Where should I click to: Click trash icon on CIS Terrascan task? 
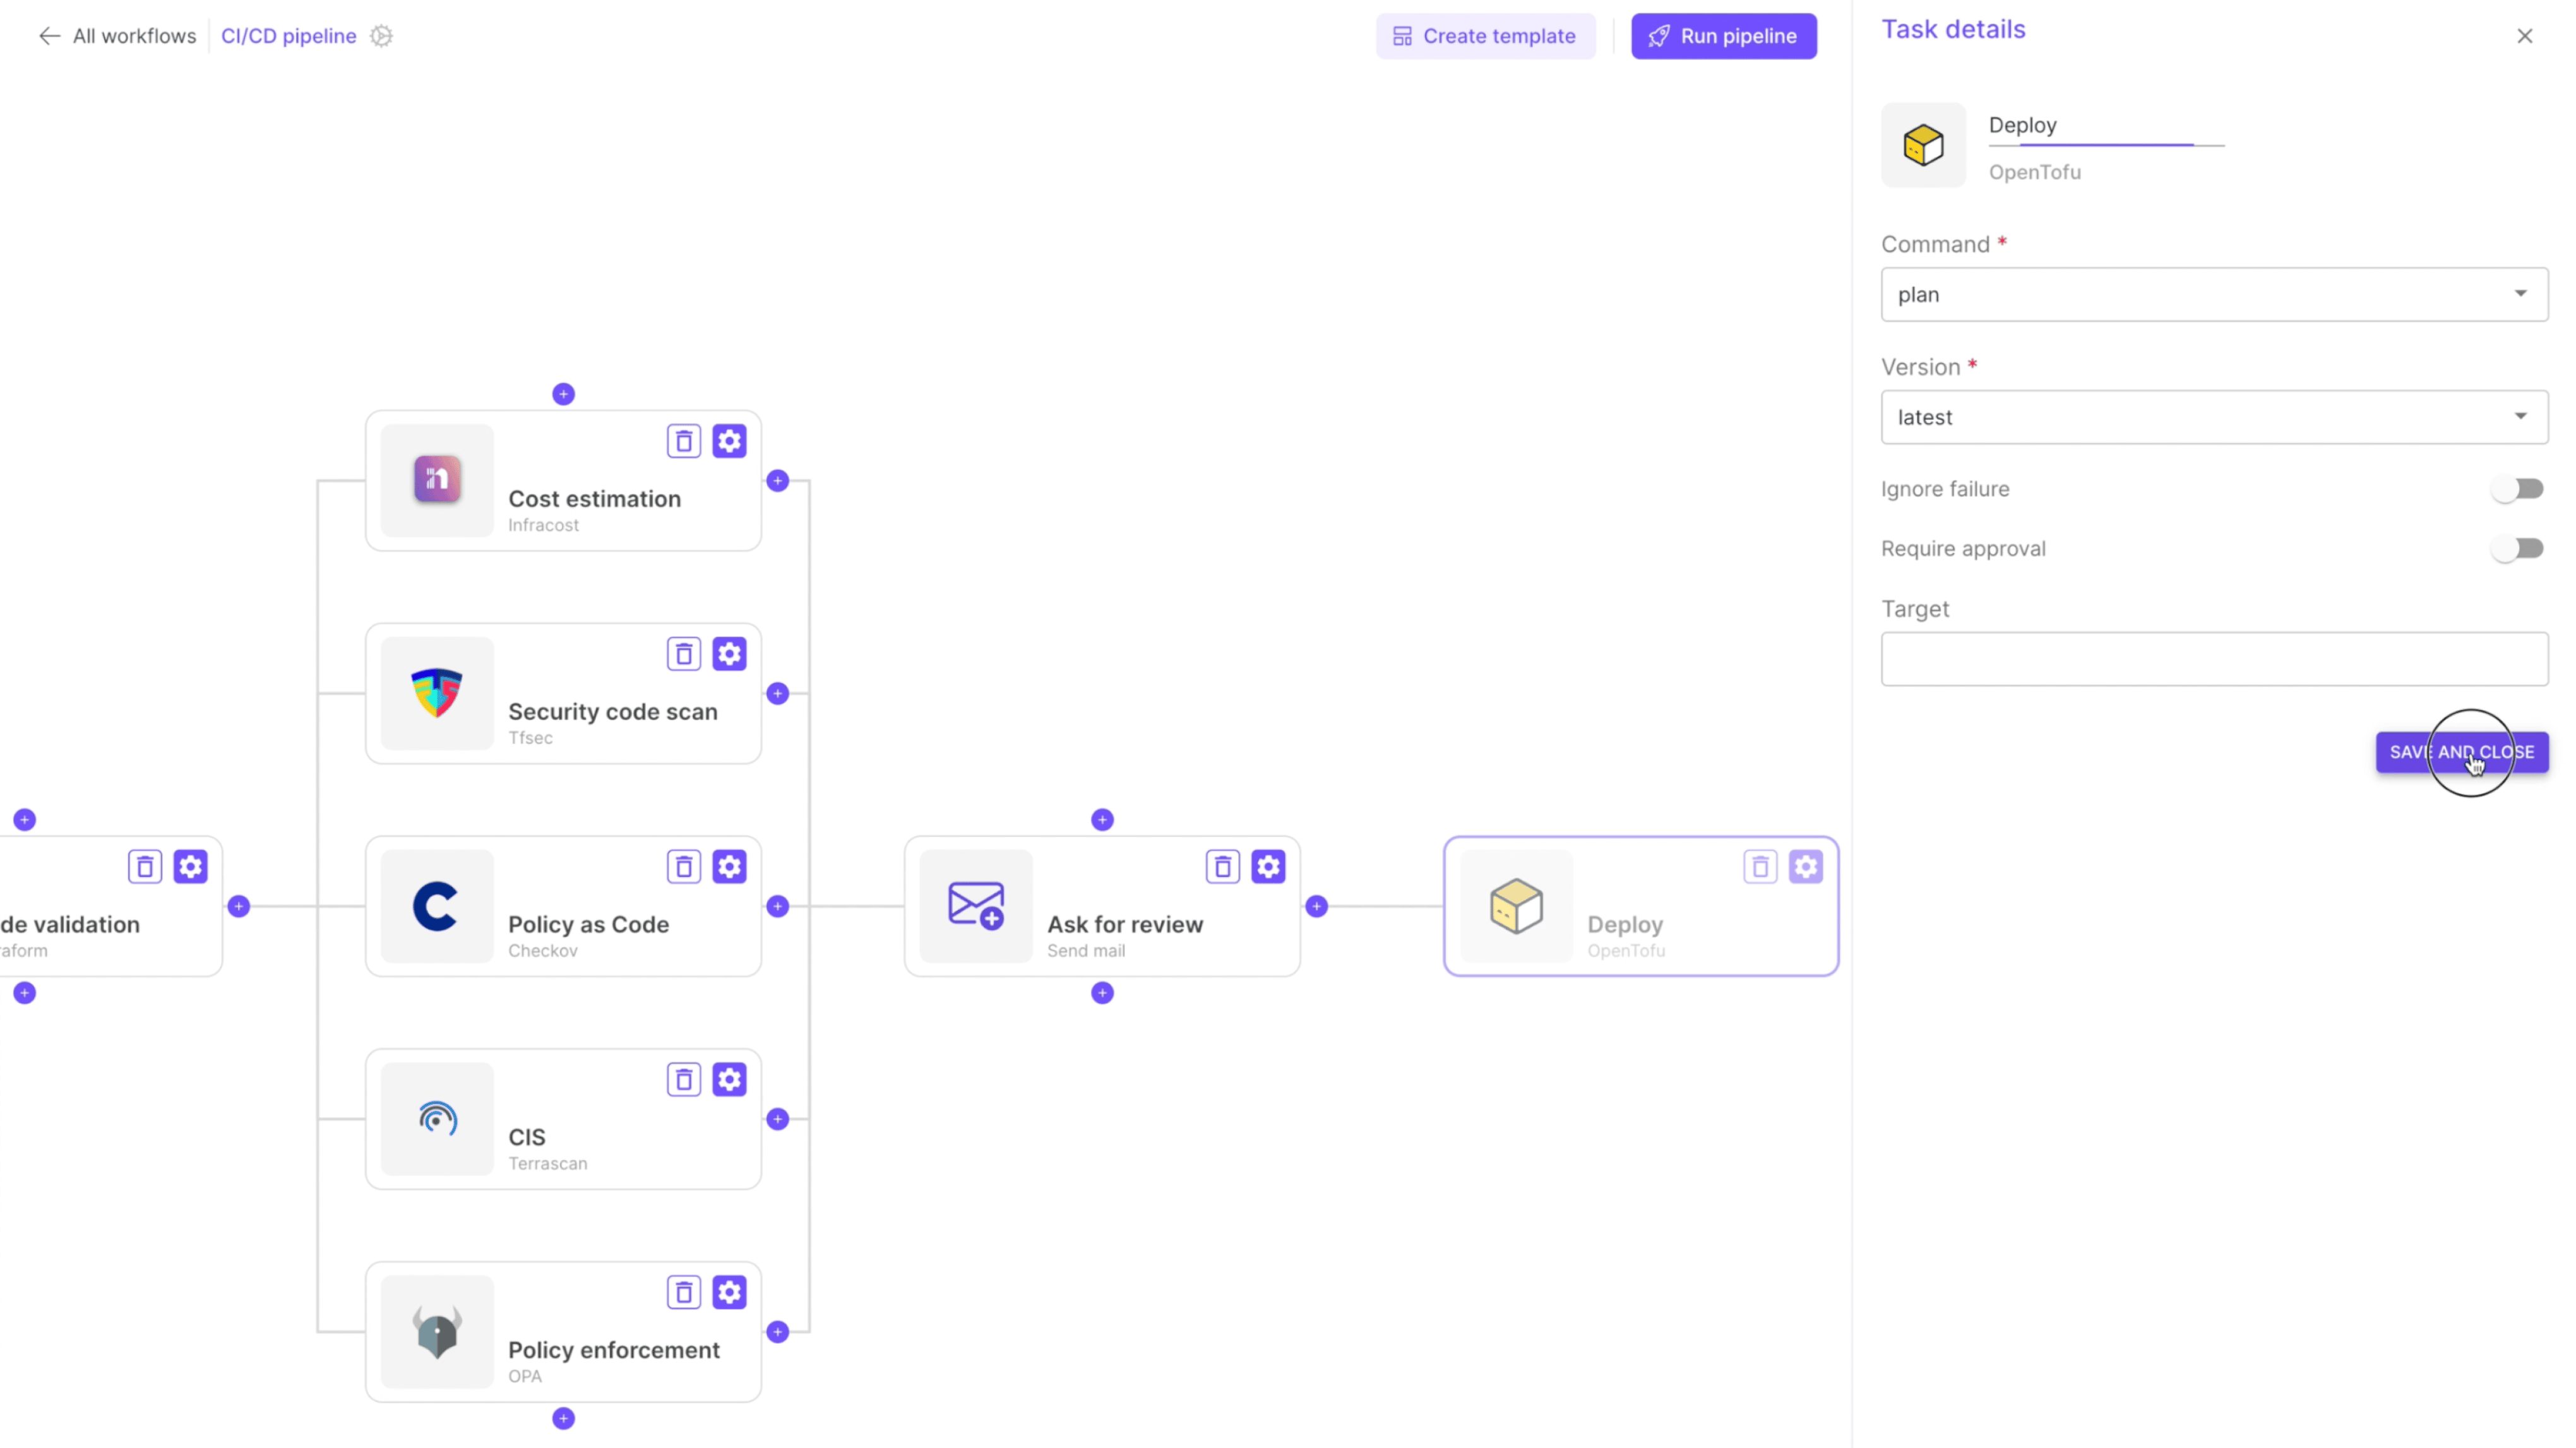tap(684, 1080)
